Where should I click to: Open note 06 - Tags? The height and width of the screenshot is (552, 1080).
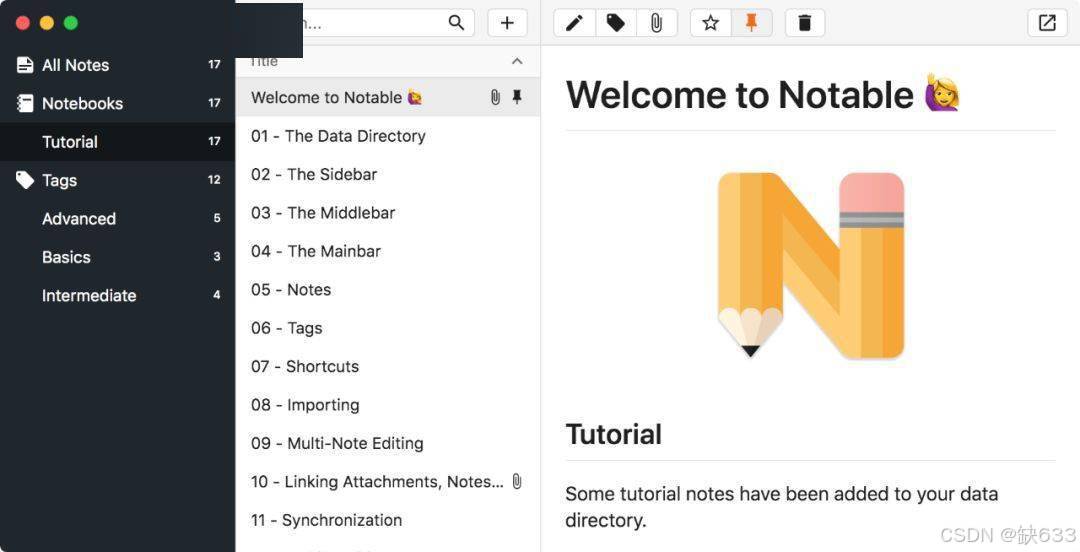388,328
